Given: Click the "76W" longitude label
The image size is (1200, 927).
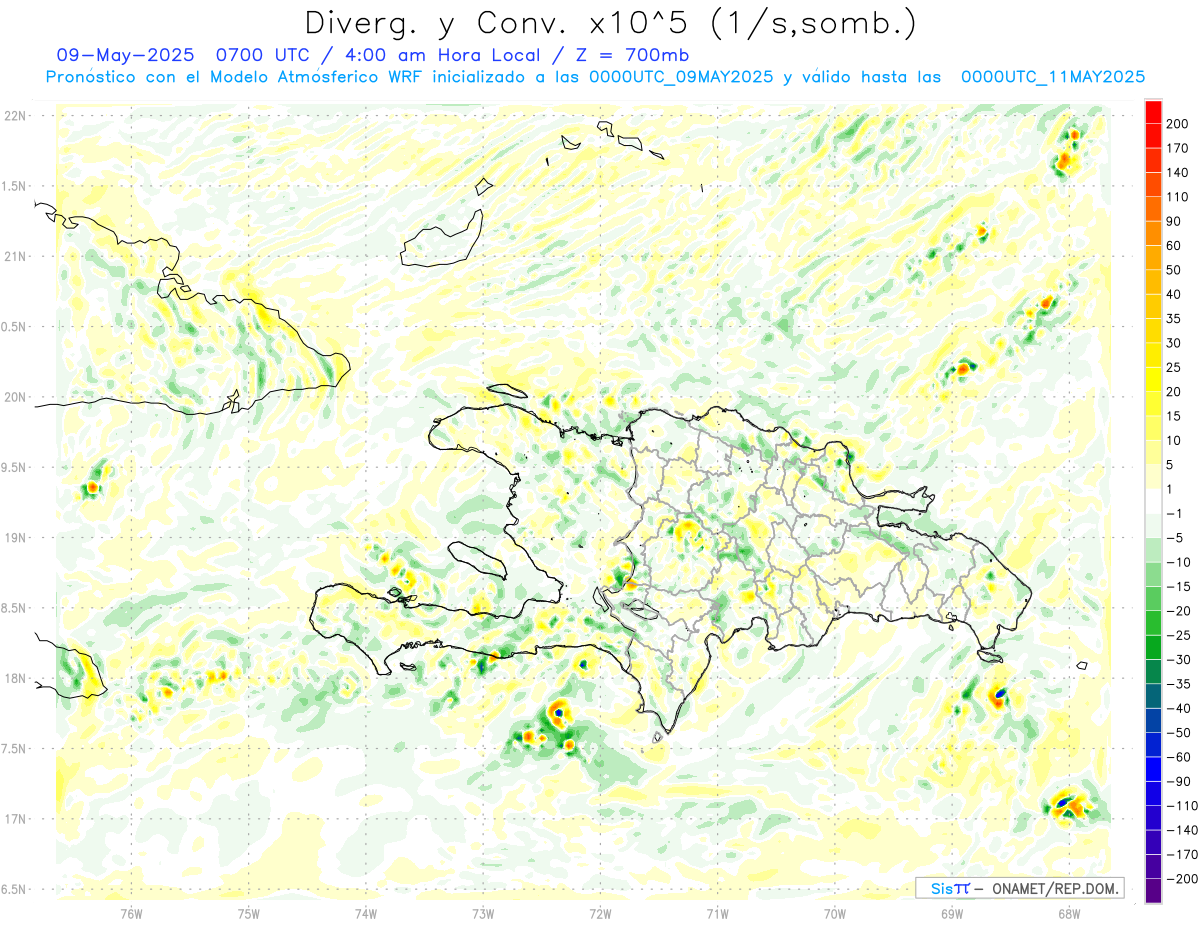Looking at the screenshot, I should pyautogui.click(x=131, y=913).
